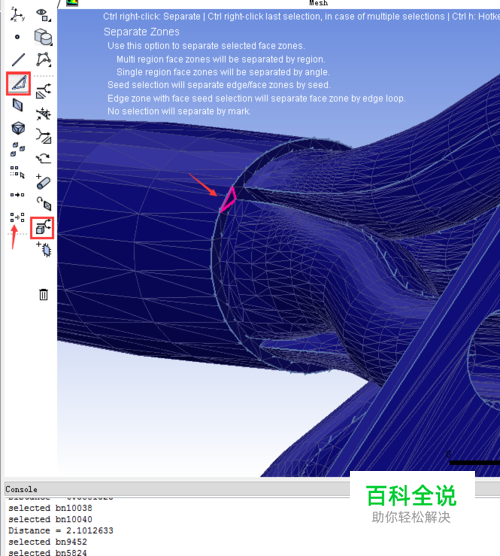This screenshot has height=556, width=500.
Task: Open the eye display options icon
Action: tap(44, 15)
